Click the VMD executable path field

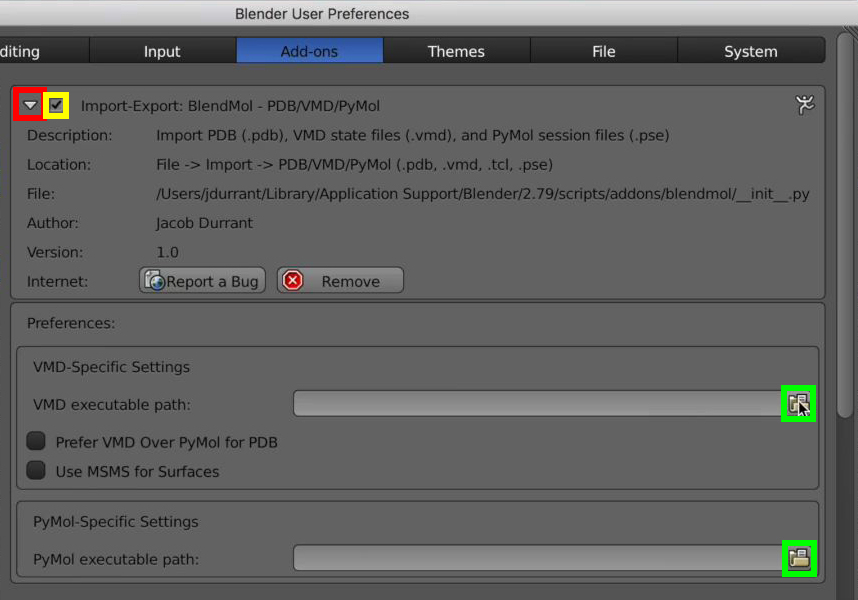coord(539,404)
